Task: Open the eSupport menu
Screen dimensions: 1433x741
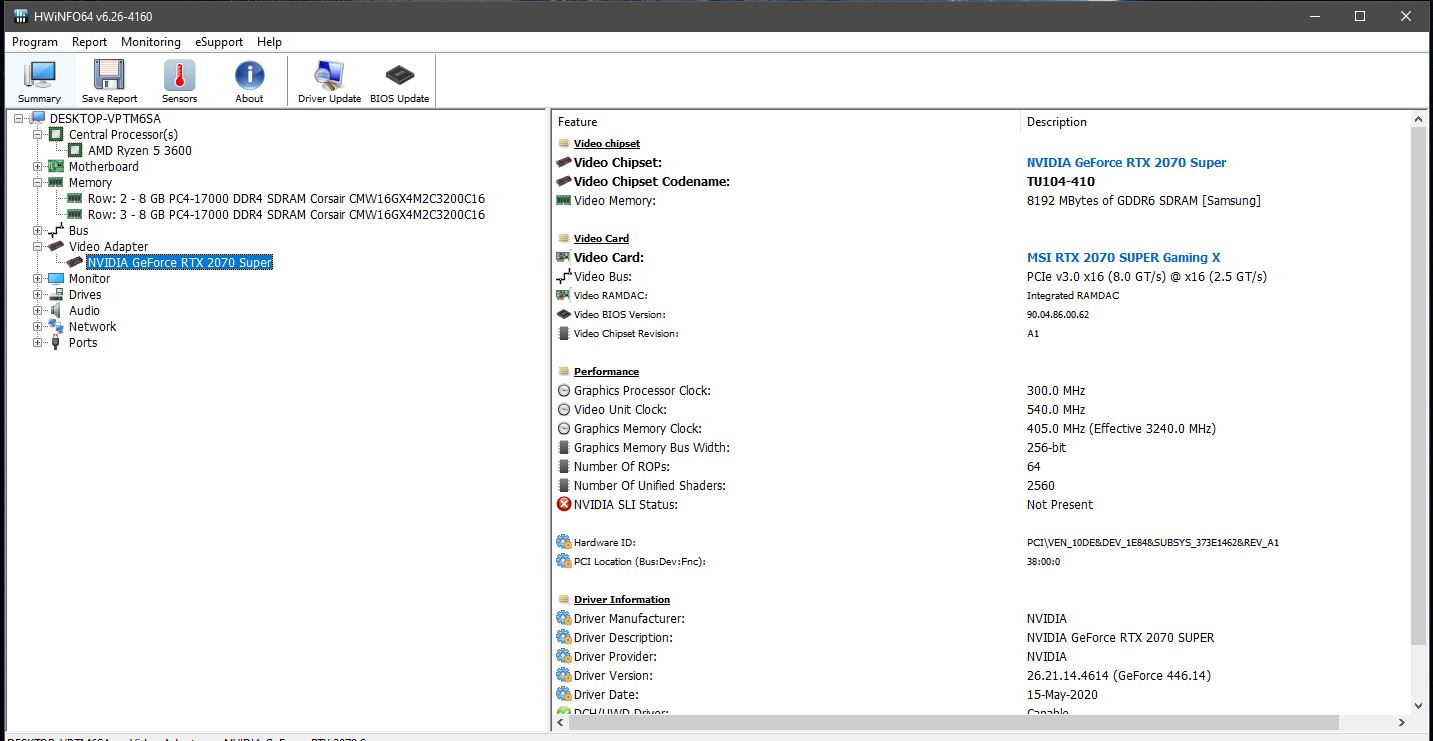Action: pyautogui.click(x=219, y=42)
